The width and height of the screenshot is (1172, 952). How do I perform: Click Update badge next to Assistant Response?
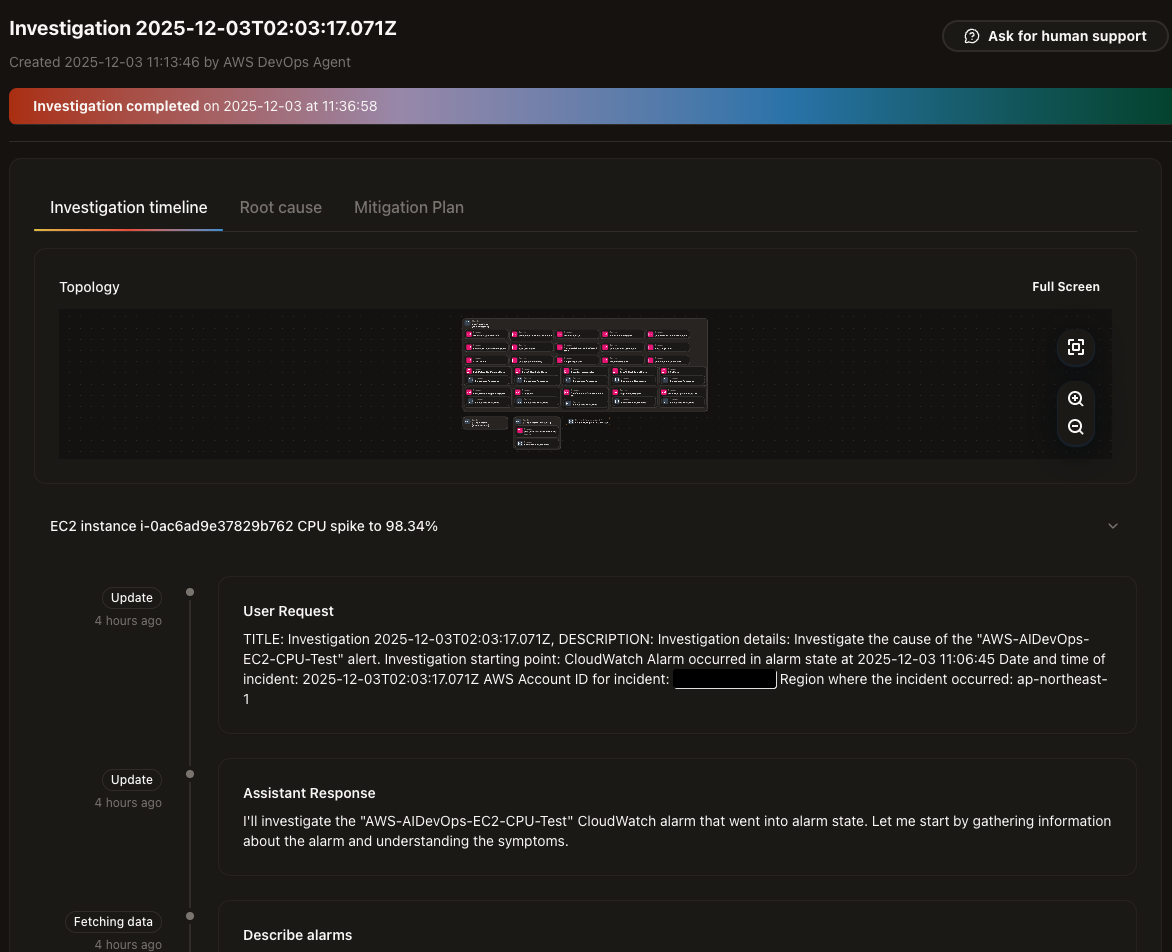pyautogui.click(x=132, y=780)
